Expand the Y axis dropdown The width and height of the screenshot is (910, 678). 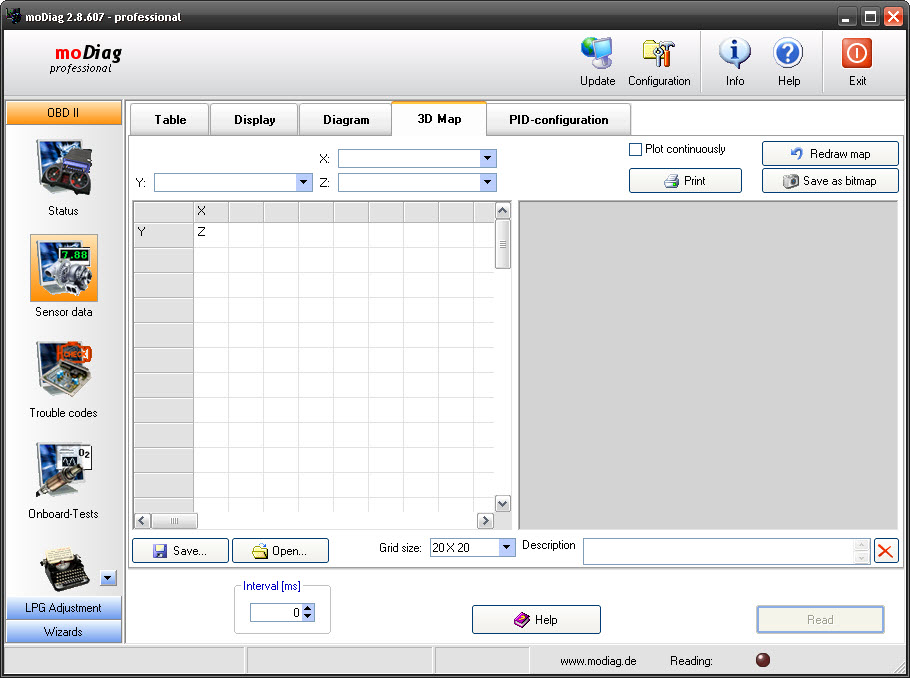[304, 182]
